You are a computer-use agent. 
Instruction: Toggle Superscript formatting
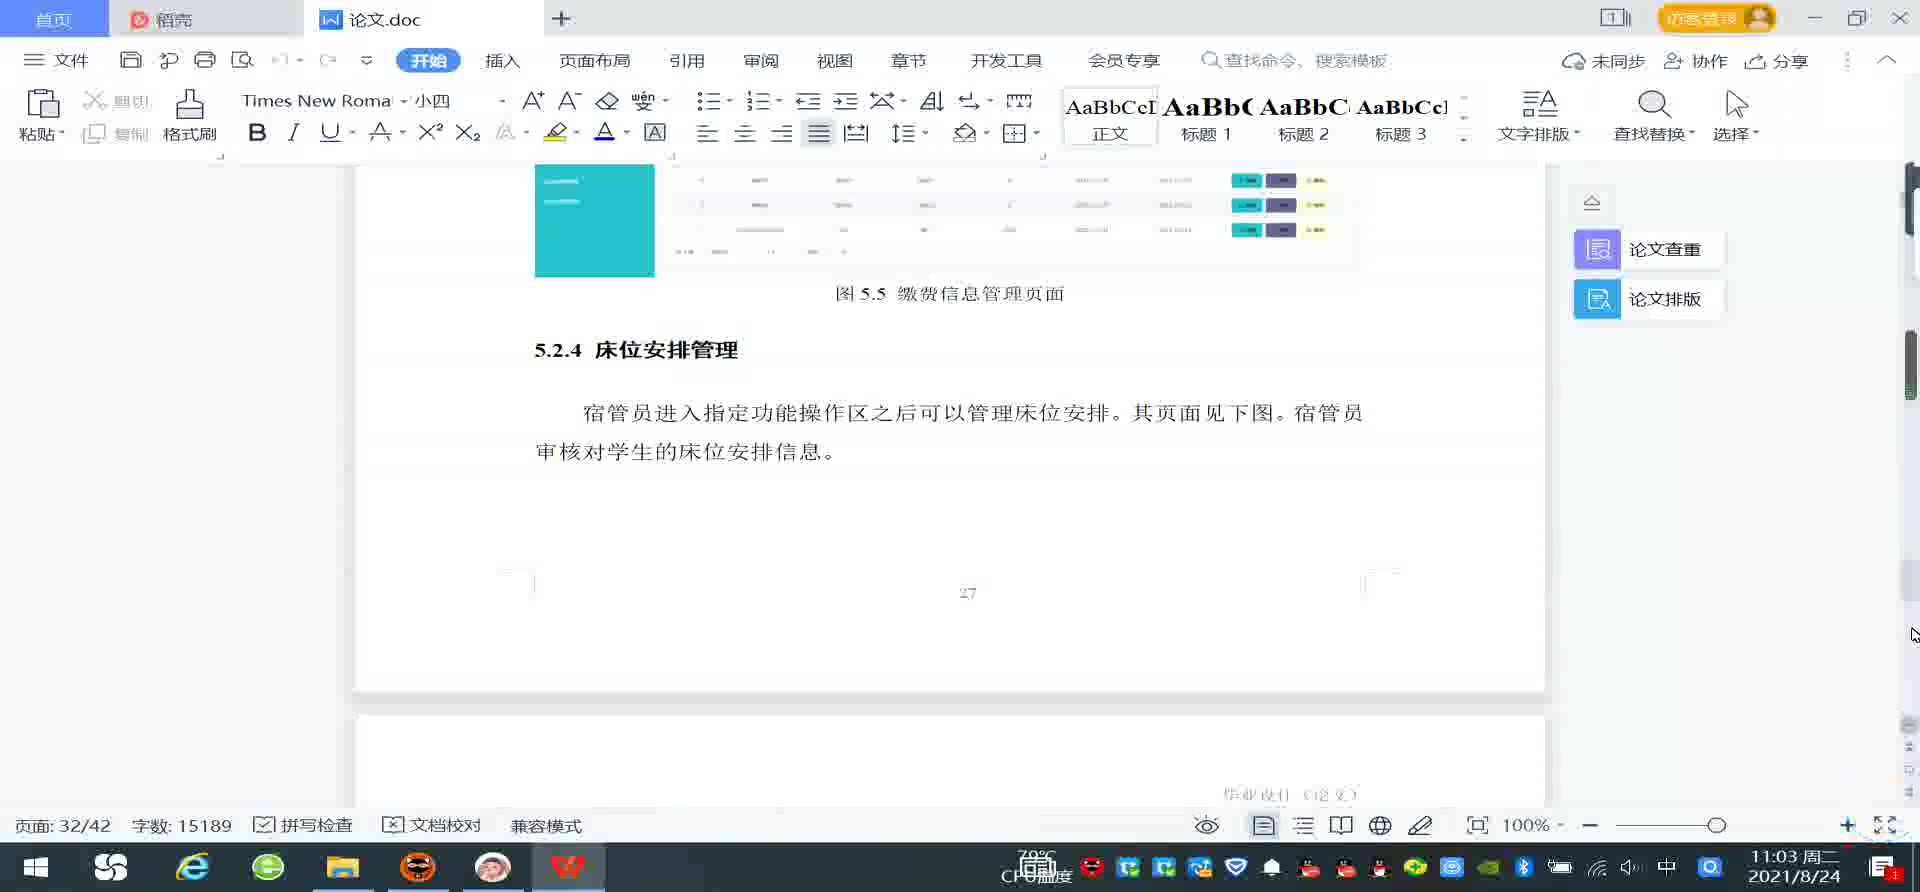[x=431, y=133]
